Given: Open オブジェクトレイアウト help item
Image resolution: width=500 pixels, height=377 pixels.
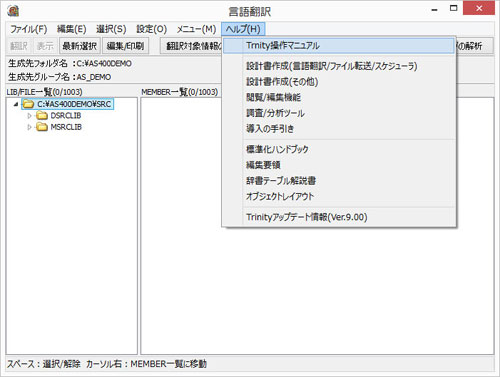Looking at the screenshot, I should coord(339,196).
